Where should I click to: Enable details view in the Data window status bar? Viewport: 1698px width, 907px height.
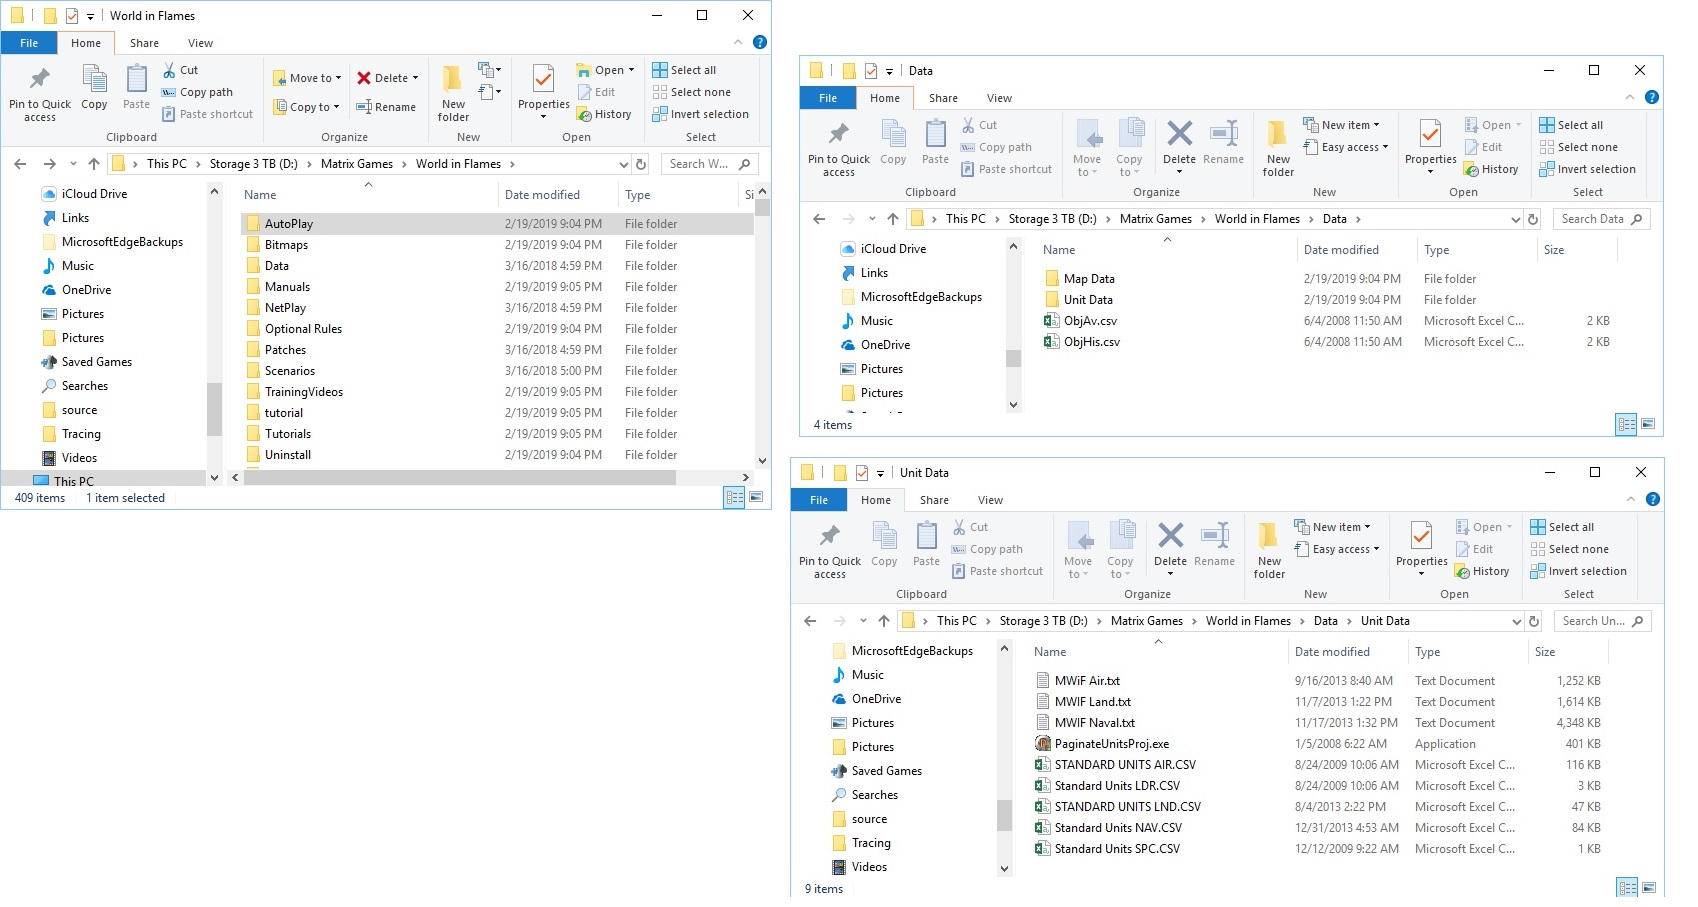[1625, 424]
